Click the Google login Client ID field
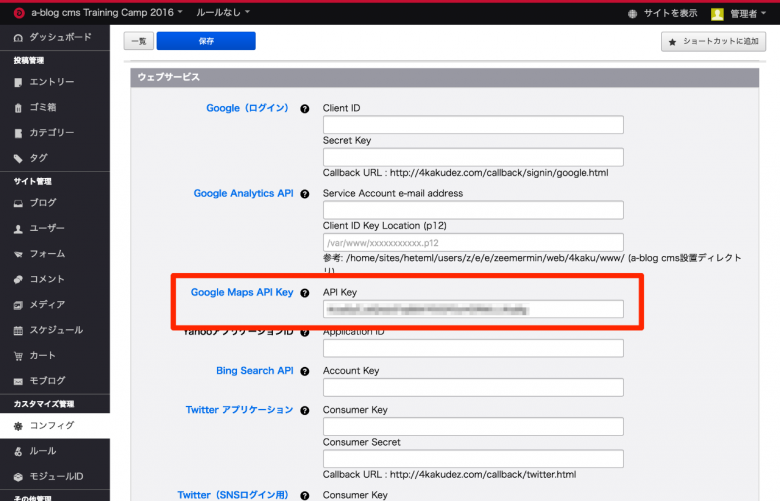Screen dimensions: 780x501 (473, 125)
